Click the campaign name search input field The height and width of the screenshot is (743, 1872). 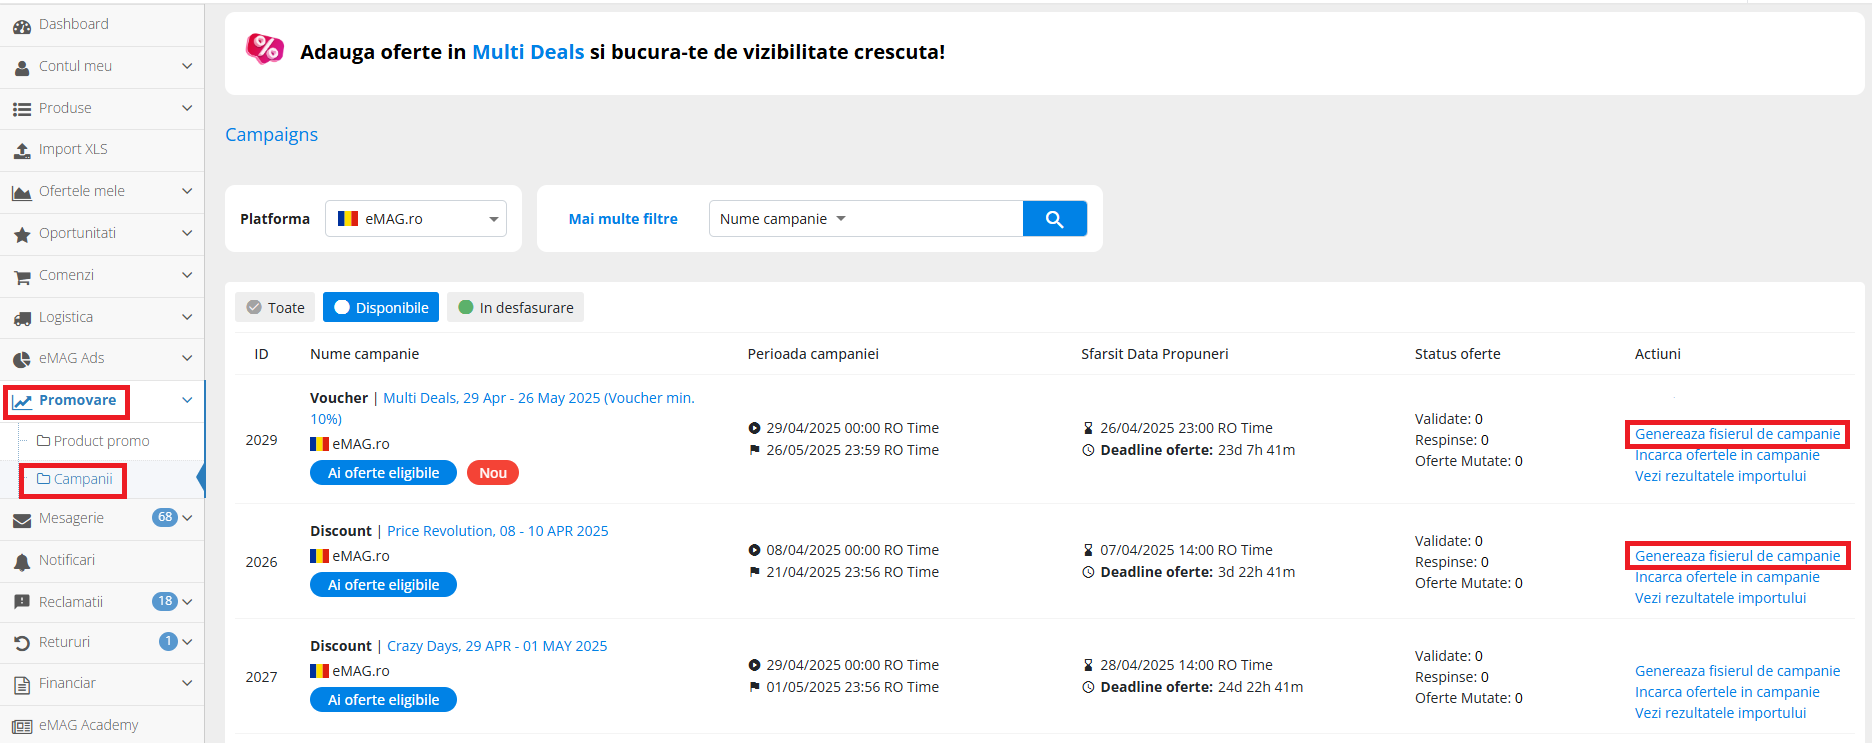[937, 218]
